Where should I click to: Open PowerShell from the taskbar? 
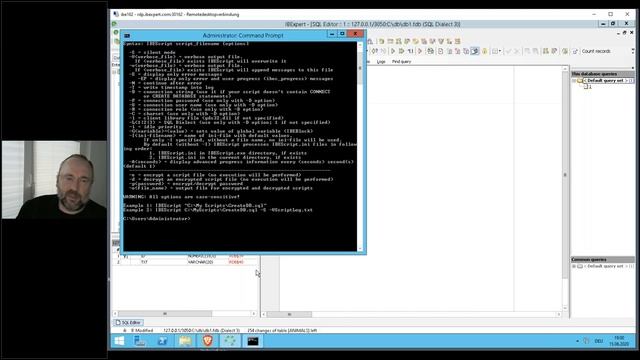pyautogui.click(x=162, y=341)
